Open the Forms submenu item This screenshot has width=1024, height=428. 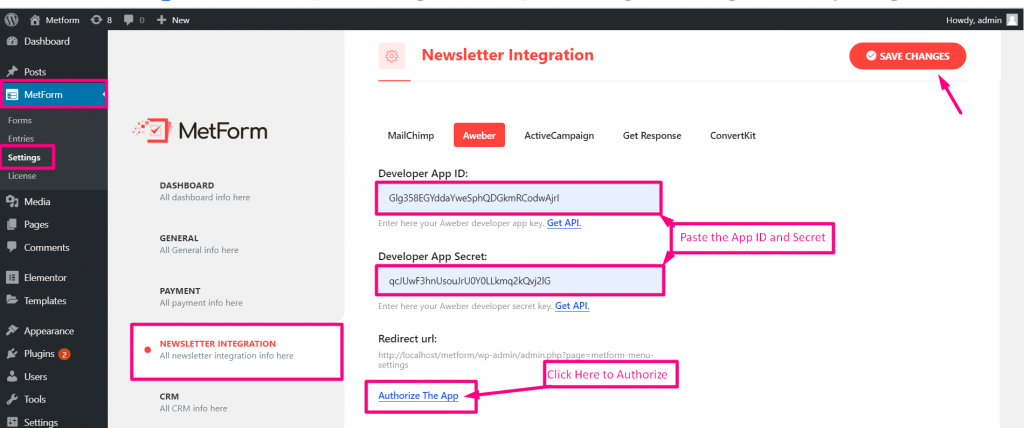[x=20, y=120]
